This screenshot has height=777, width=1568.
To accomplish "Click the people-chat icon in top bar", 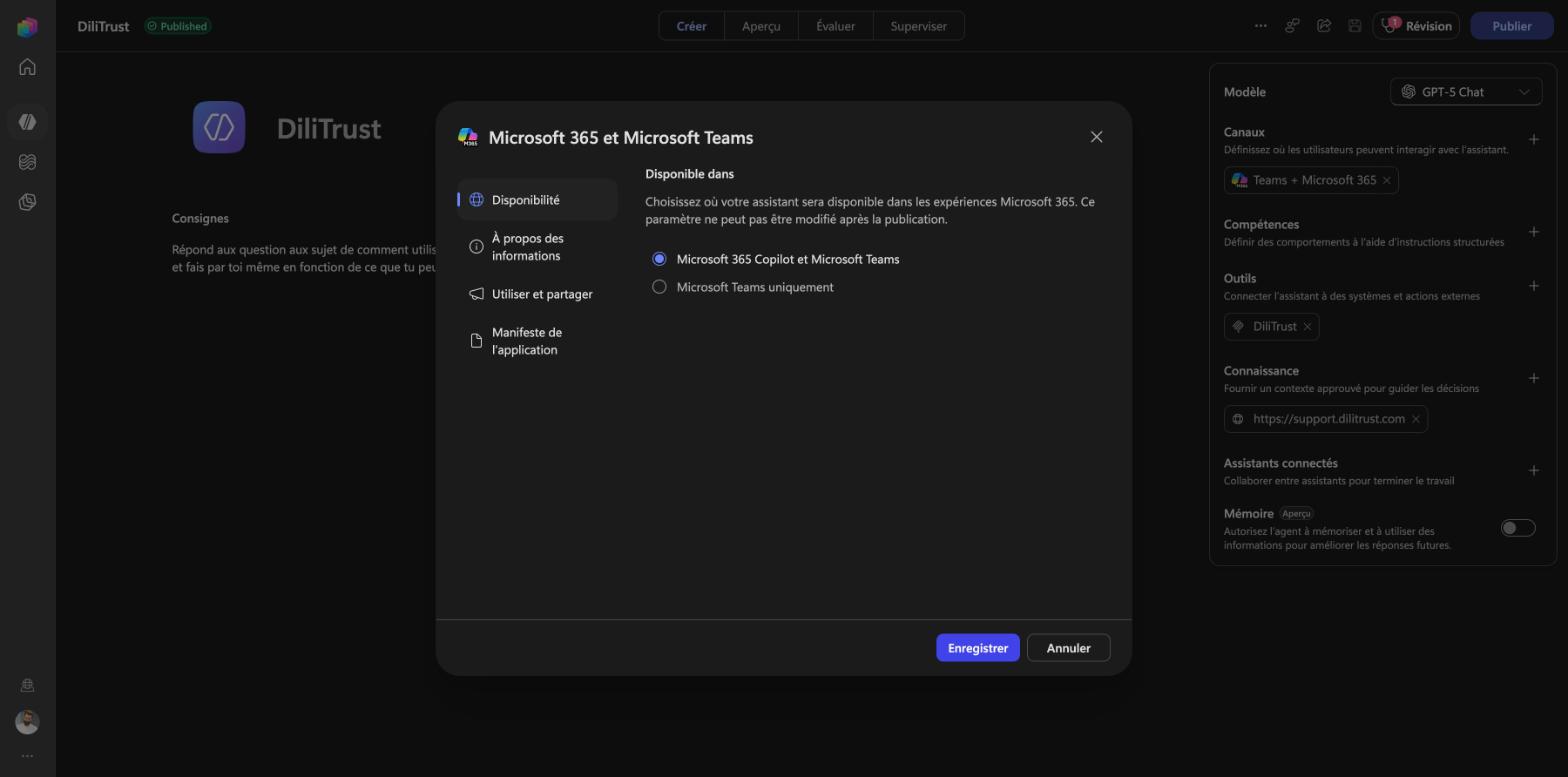I will pyautogui.click(x=1292, y=26).
